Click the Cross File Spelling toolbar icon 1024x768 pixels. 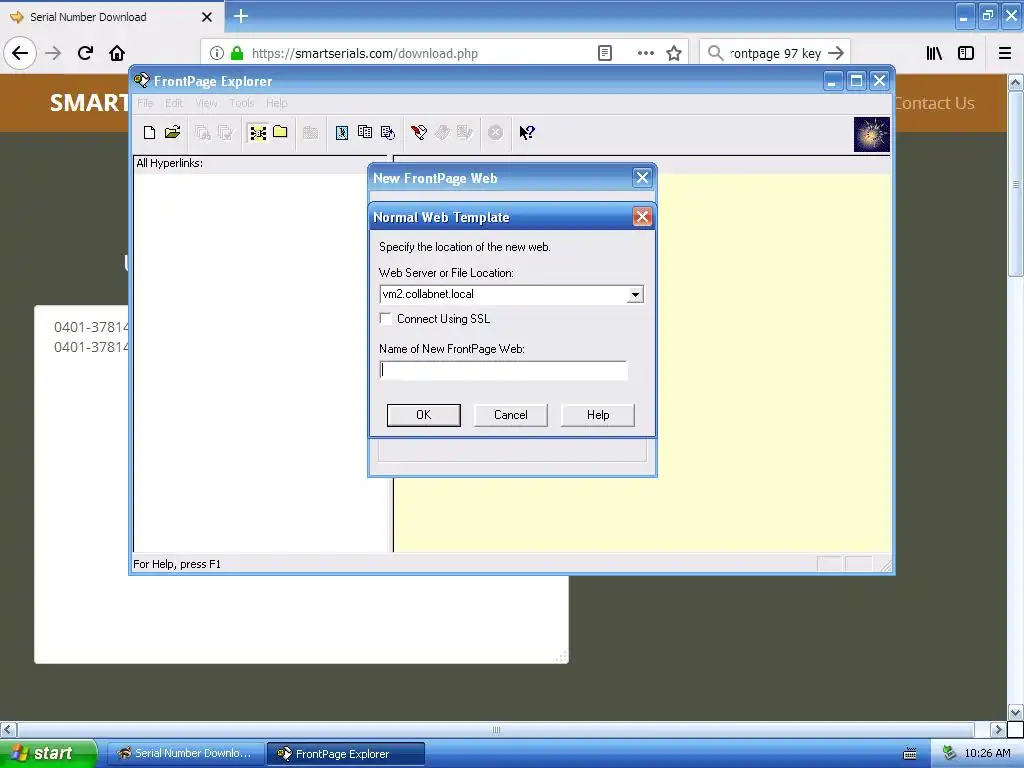(226, 133)
